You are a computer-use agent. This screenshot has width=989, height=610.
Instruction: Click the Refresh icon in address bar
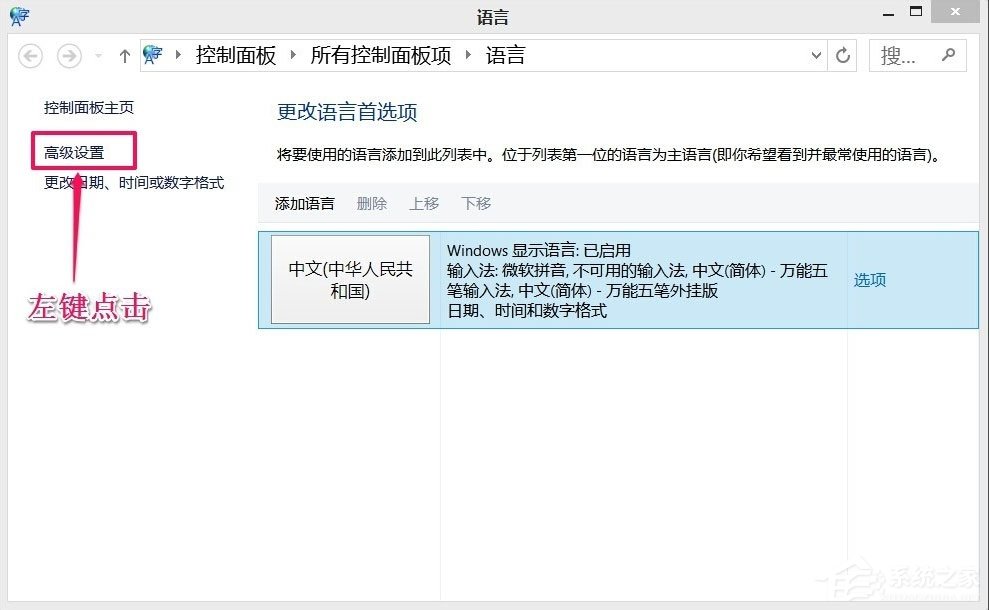(842, 55)
